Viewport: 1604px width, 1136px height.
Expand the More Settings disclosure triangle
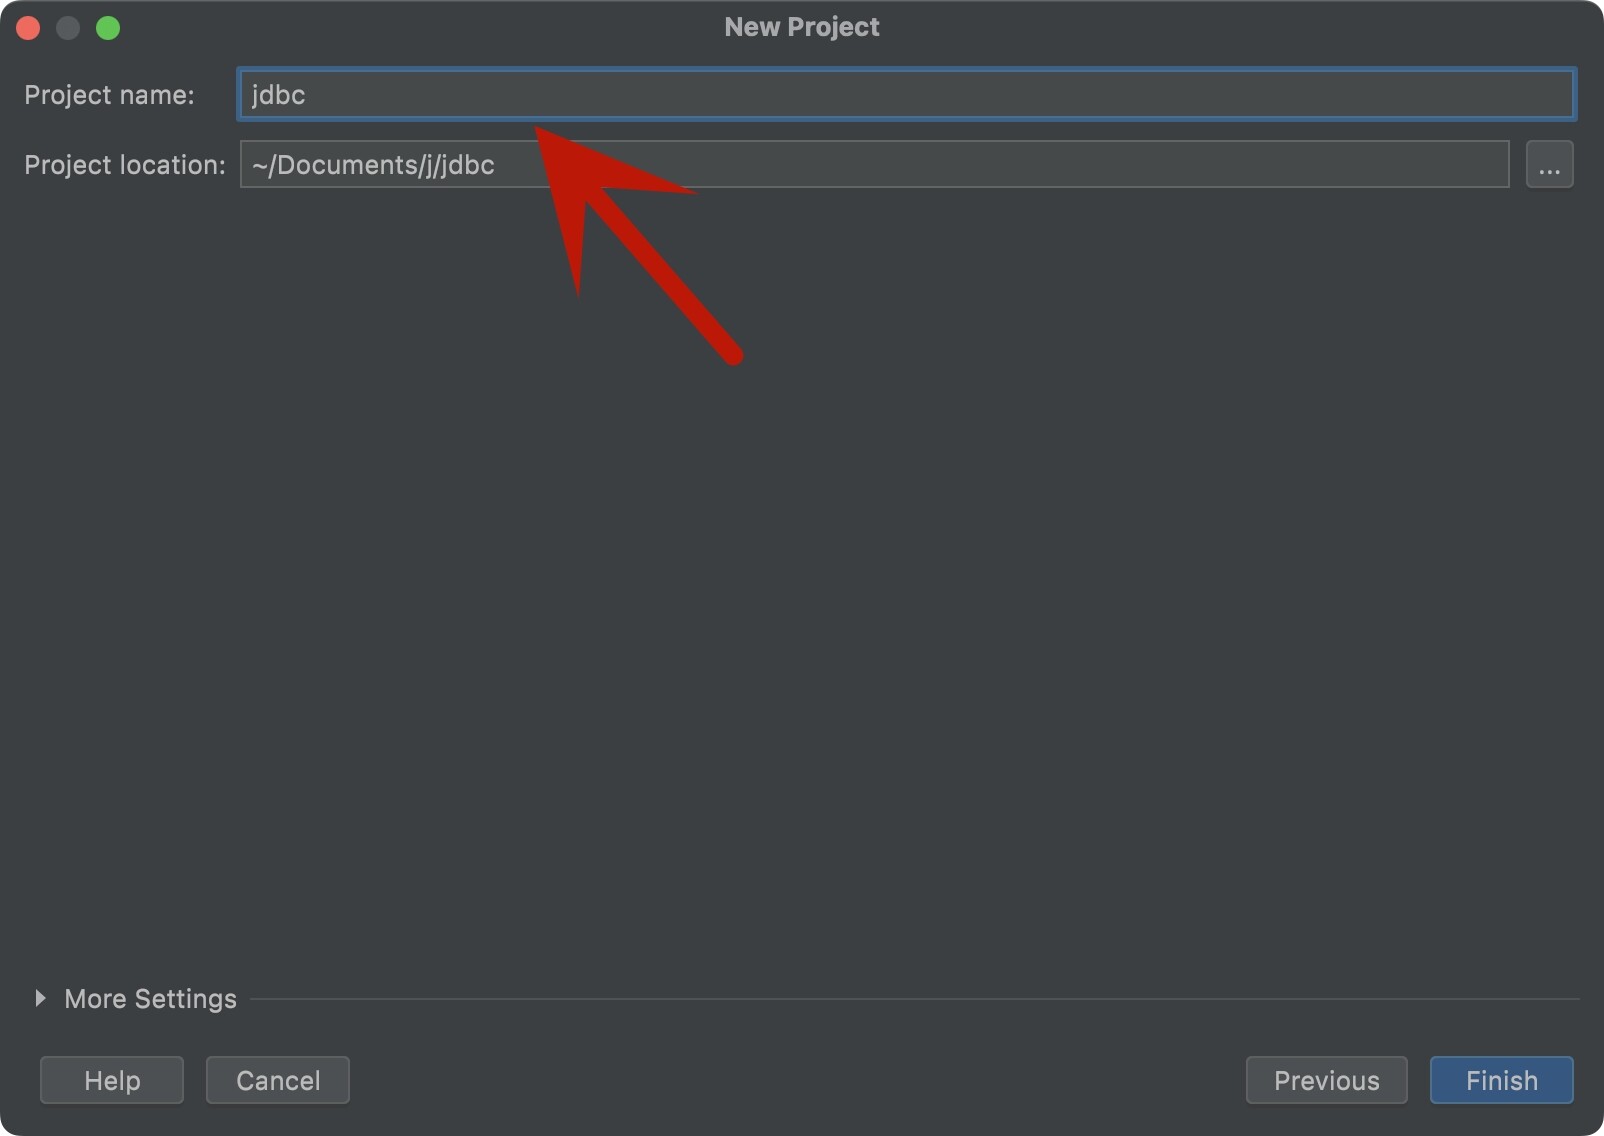click(x=40, y=998)
